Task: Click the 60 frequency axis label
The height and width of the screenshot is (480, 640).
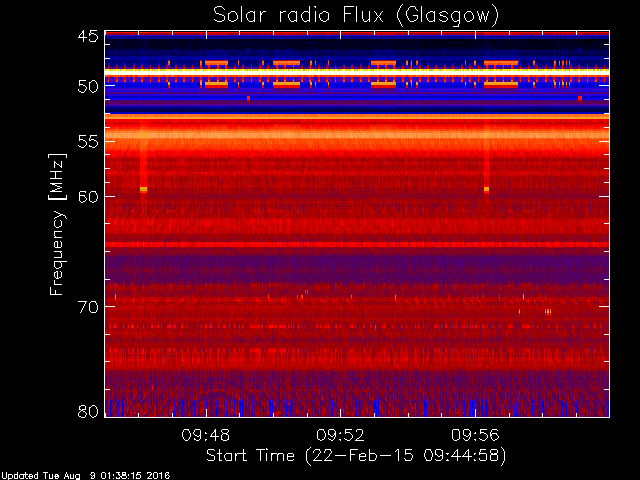Action: (x=88, y=197)
